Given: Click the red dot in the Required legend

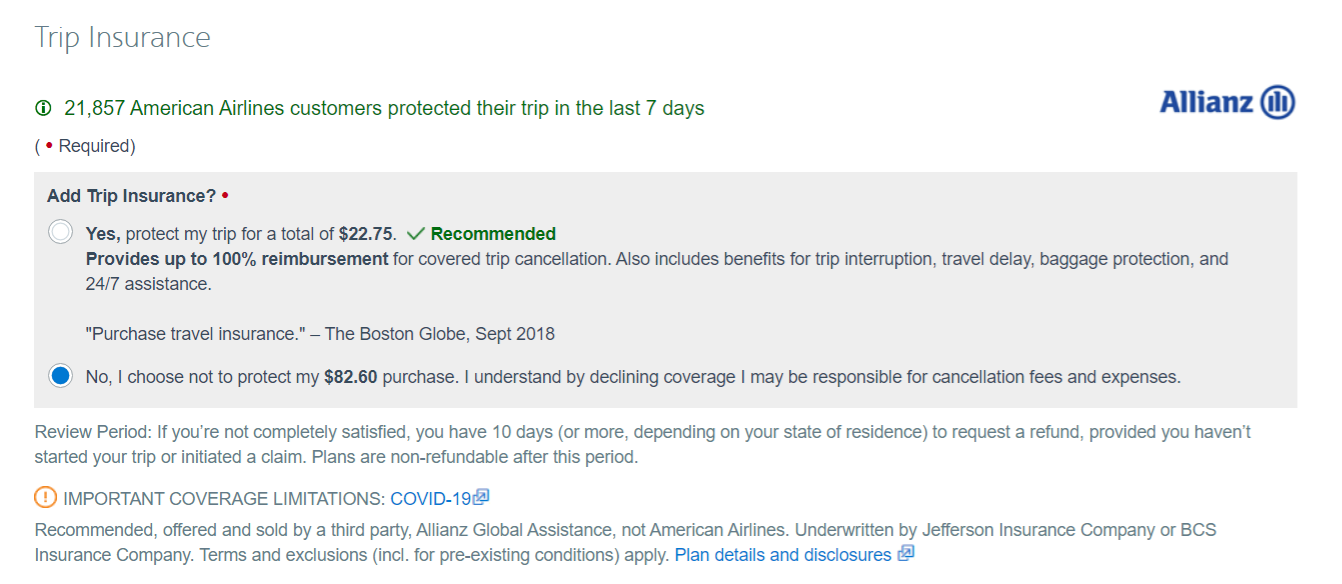Looking at the screenshot, I should 50,147.
